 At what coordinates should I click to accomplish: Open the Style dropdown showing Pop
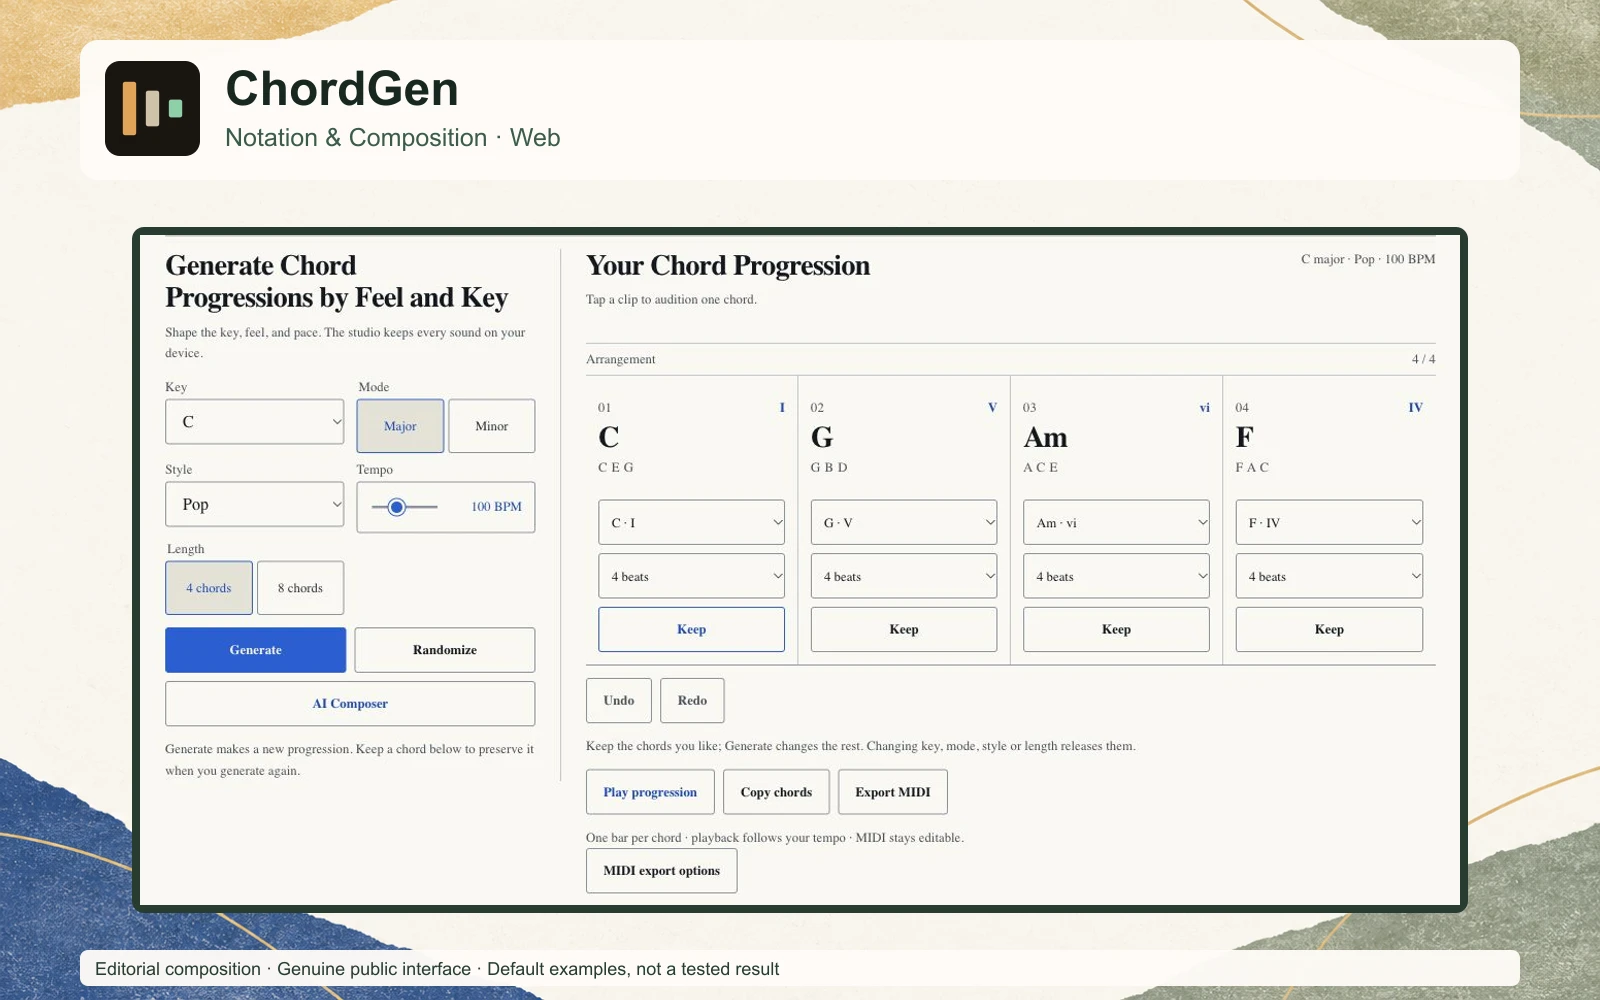tap(254, 505)
